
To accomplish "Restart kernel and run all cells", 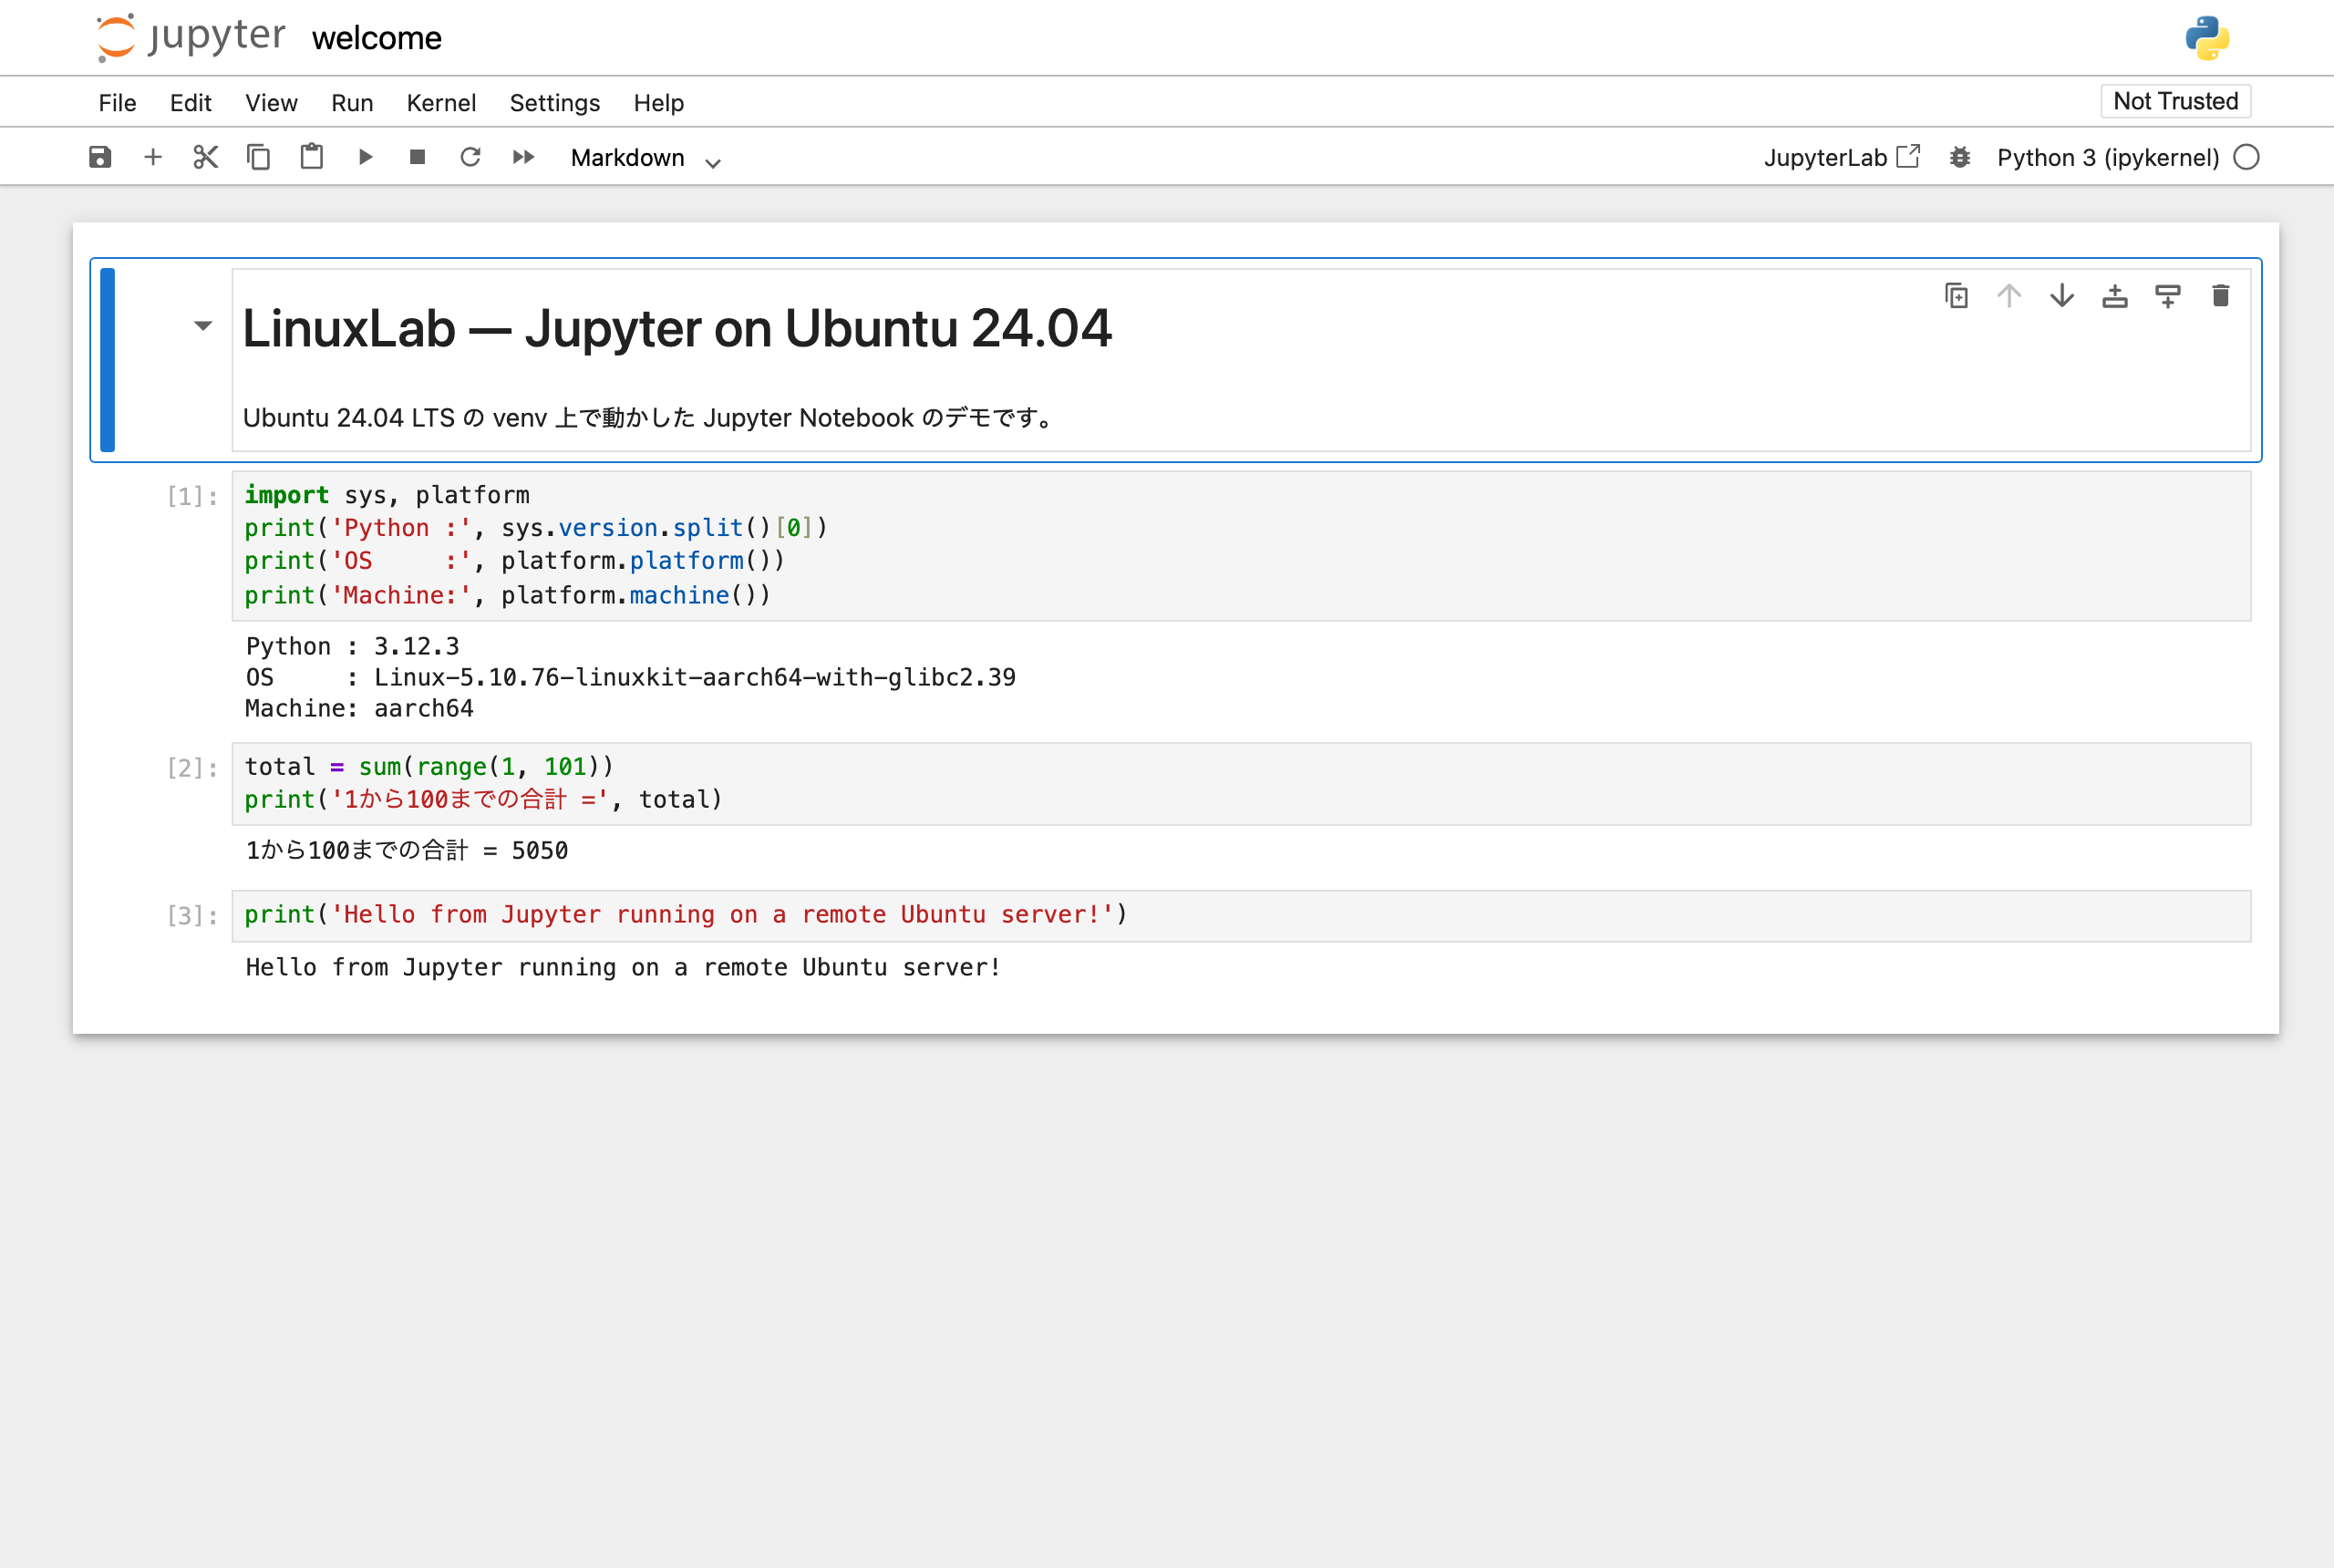I will (x=524, y=157).
